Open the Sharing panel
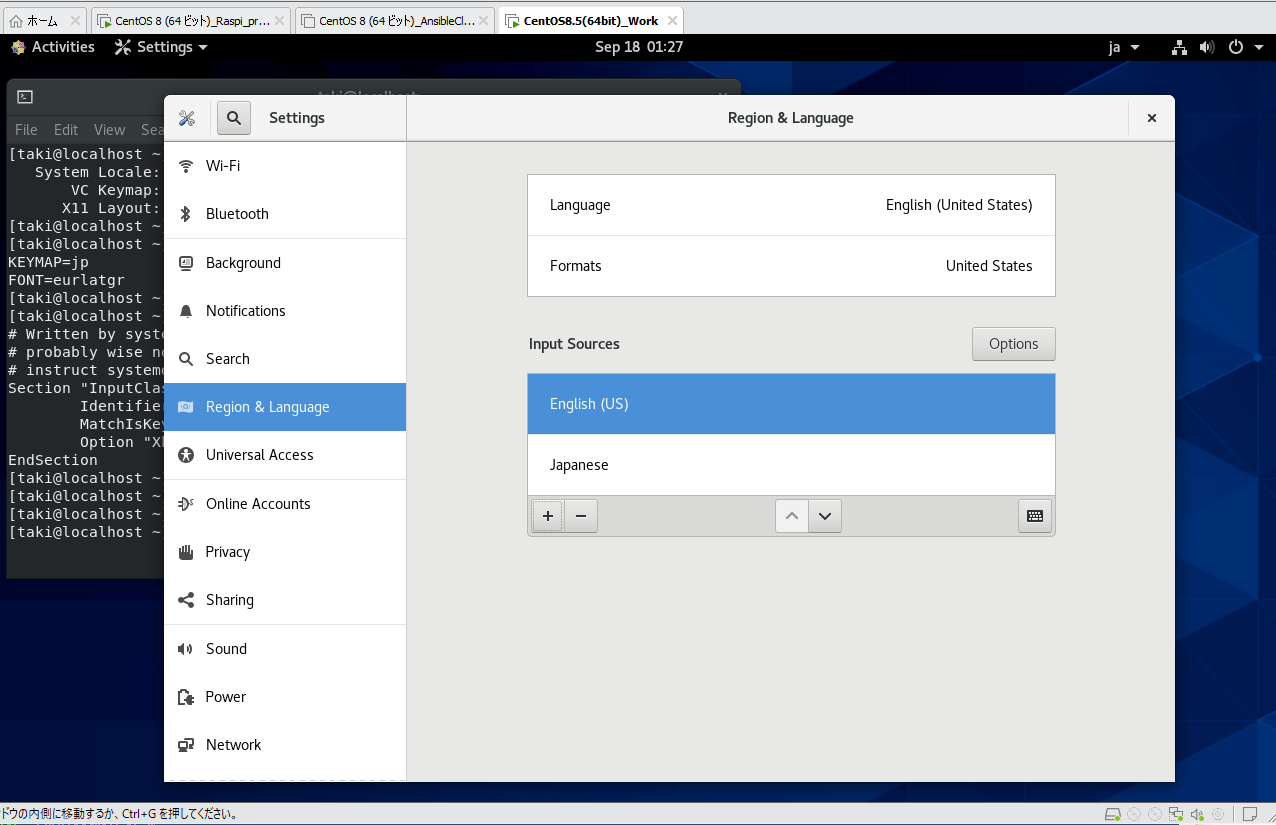 (285, 600)
